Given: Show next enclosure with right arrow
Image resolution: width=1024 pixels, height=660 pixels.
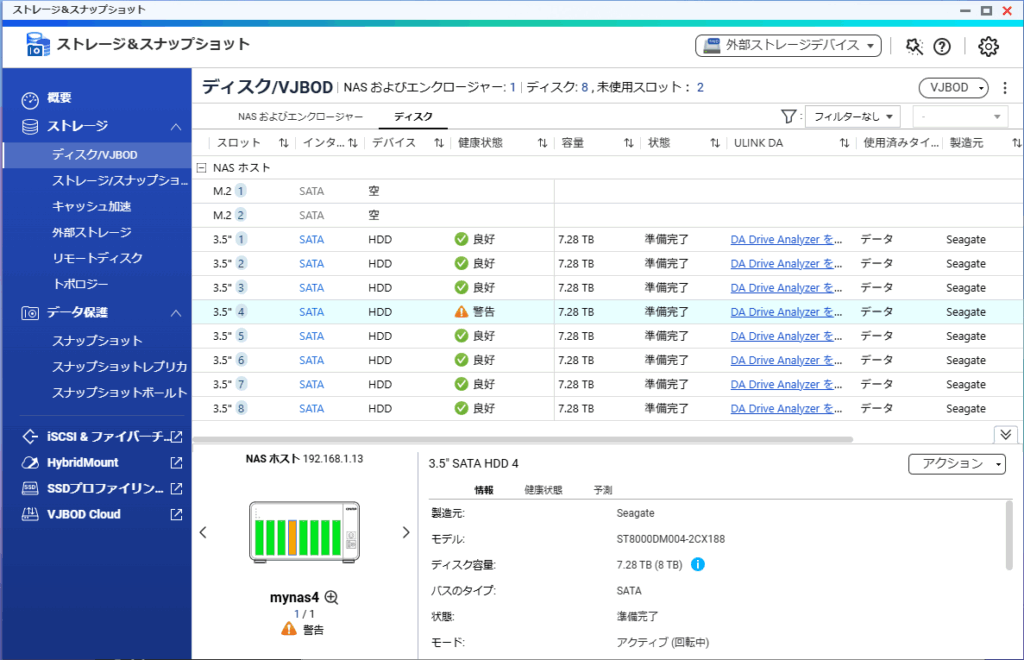Looking at the screenshot, I should click(x=406, y=532).
